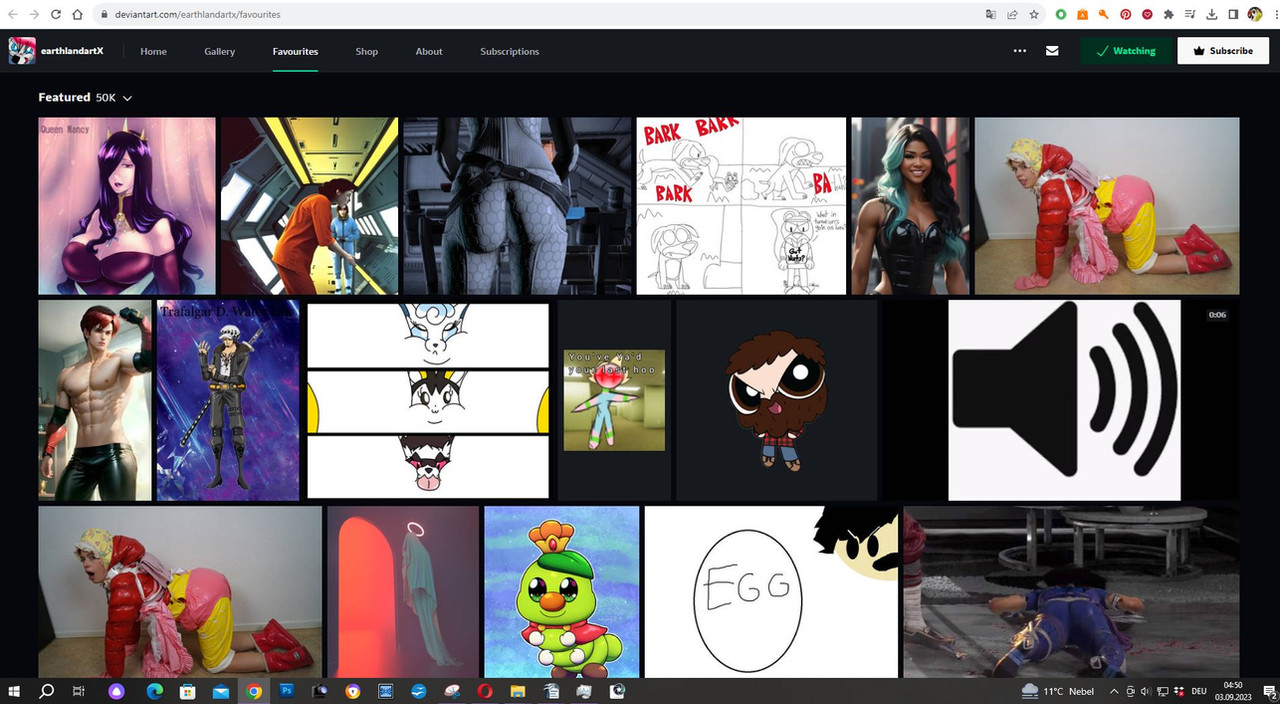Screen dimensions: 1280x704
Task: Open the media control playlist icon
Action: (1190, 15)
